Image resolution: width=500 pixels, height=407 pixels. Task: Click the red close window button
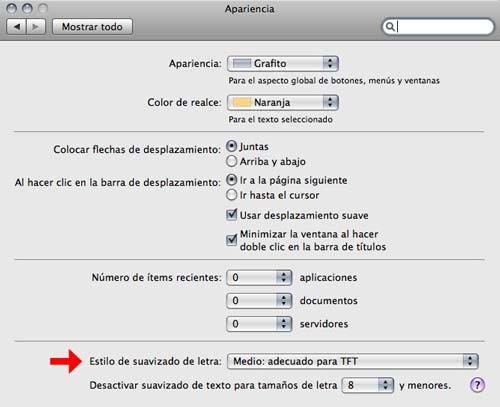12,8
